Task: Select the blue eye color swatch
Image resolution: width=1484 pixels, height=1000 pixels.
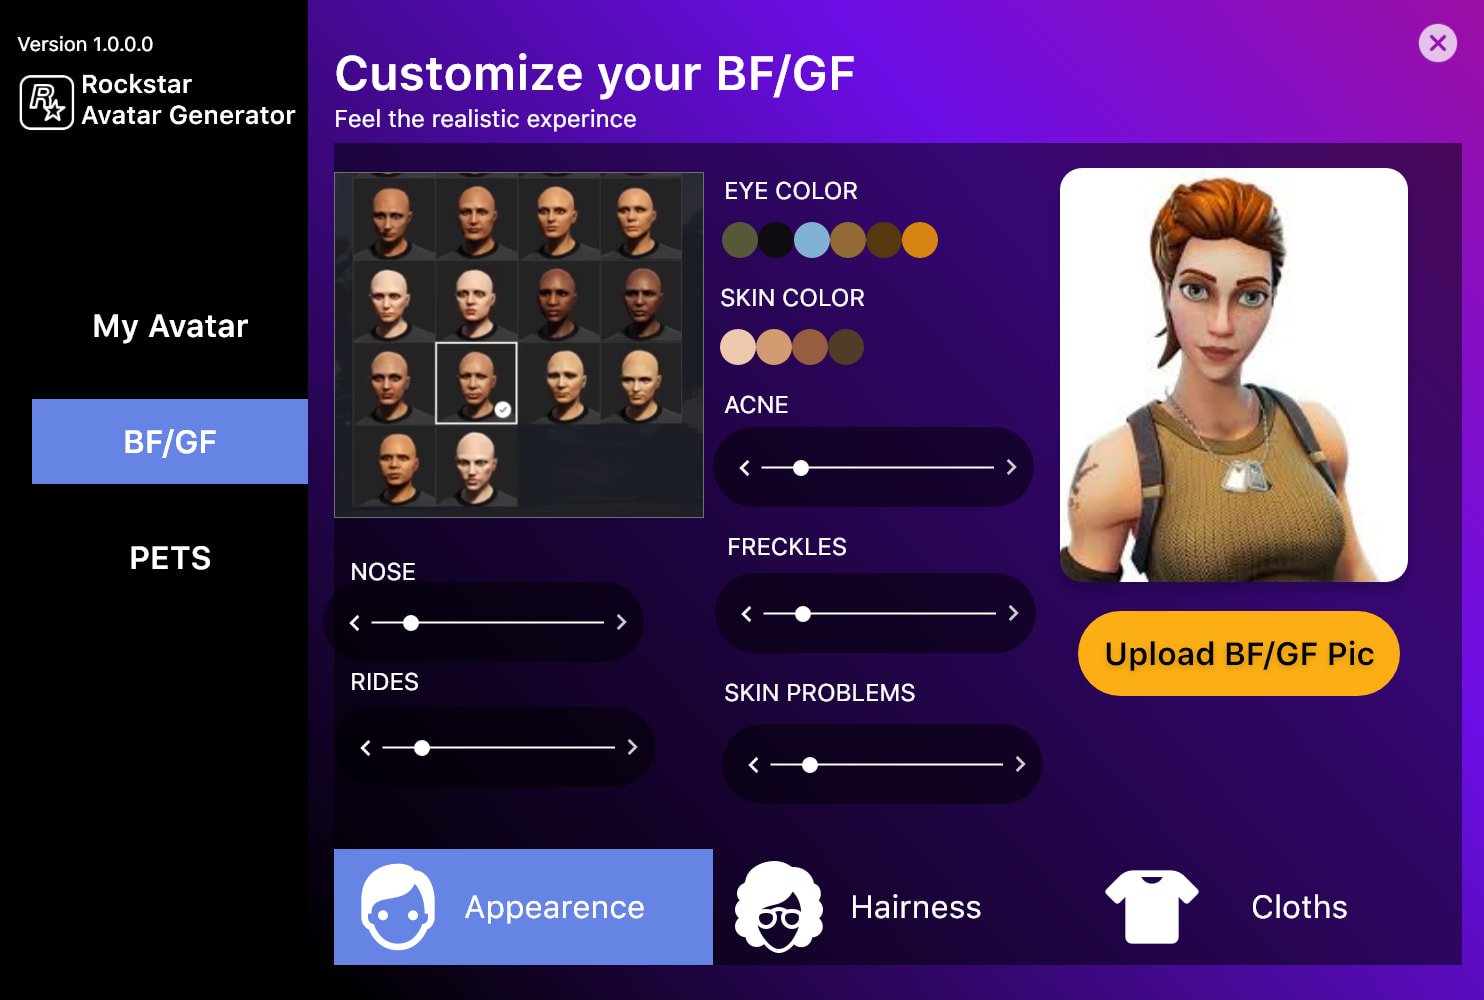Action: tap(812, 240)
